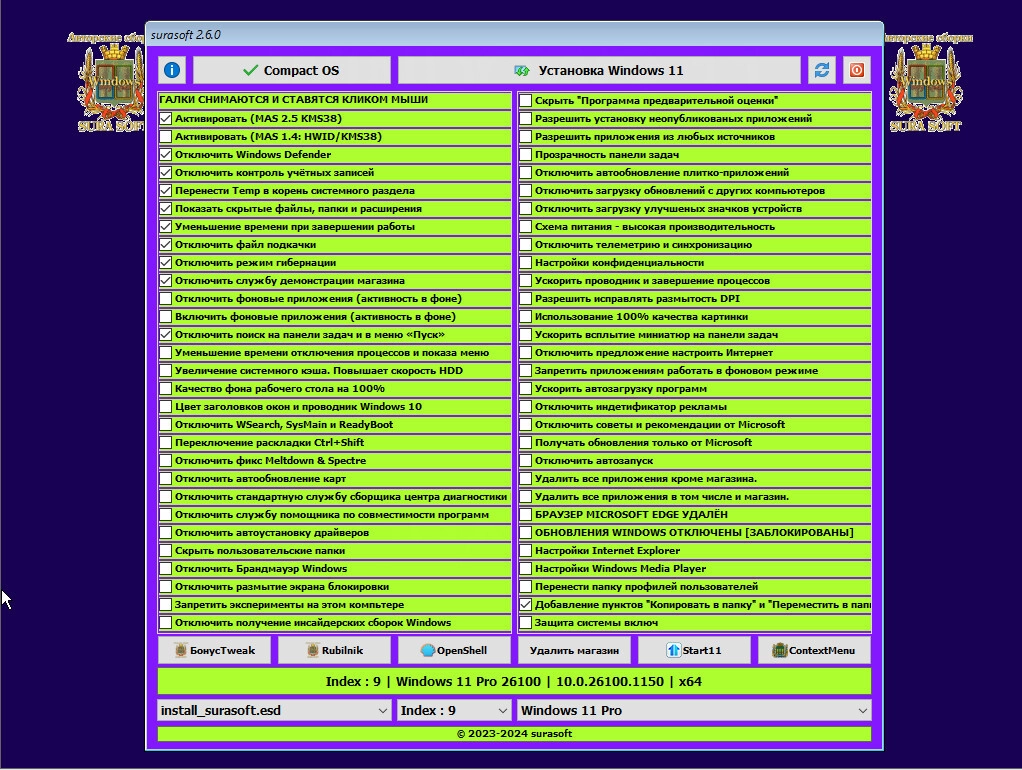Viewport: 1022px width, 770px height.
Task: Check Включить фоновые приложения (активность в фоне)
Action: coord(166,317)
